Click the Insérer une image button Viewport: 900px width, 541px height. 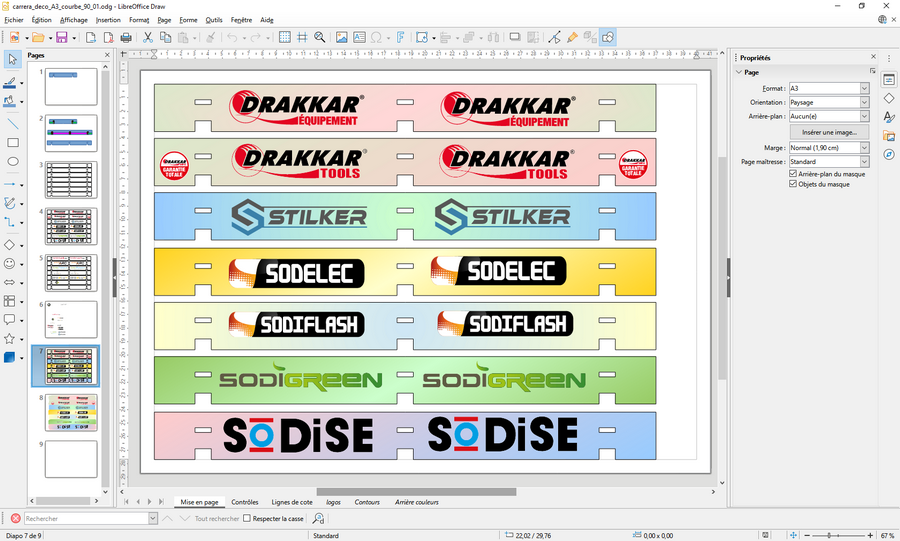[829, 132]
